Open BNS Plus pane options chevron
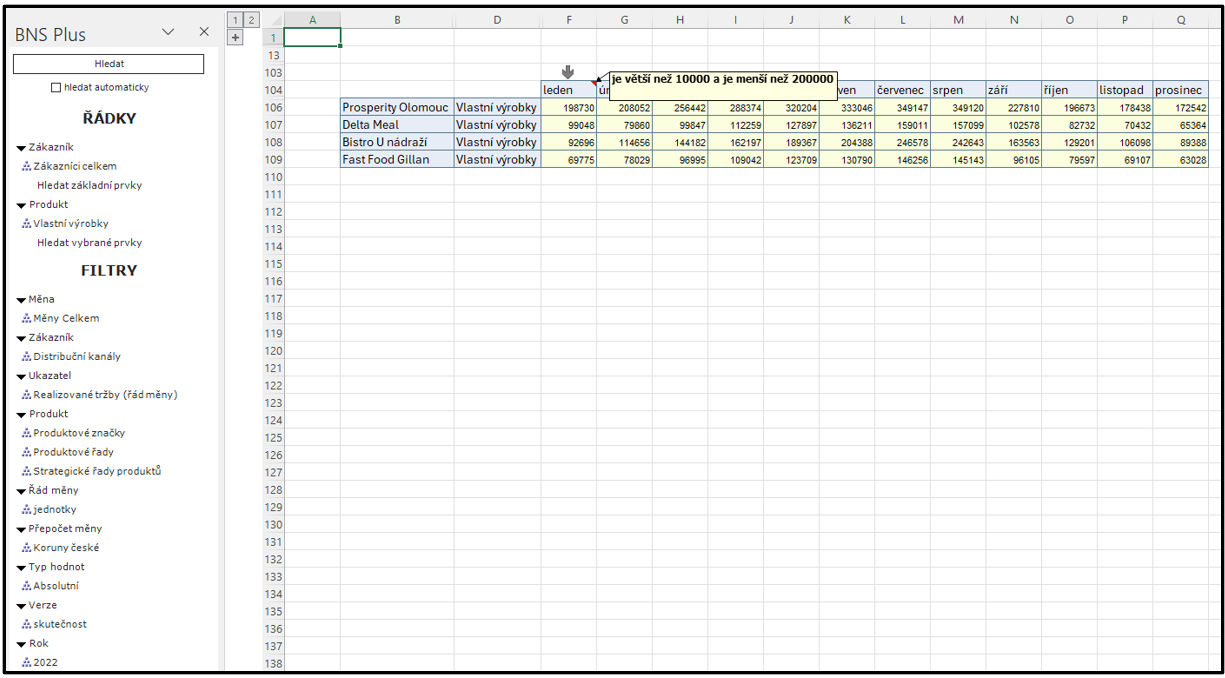 [x=168, y=32]
